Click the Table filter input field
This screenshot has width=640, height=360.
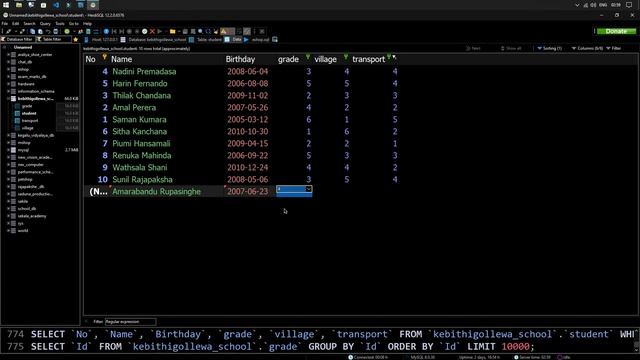pos(53,40)
